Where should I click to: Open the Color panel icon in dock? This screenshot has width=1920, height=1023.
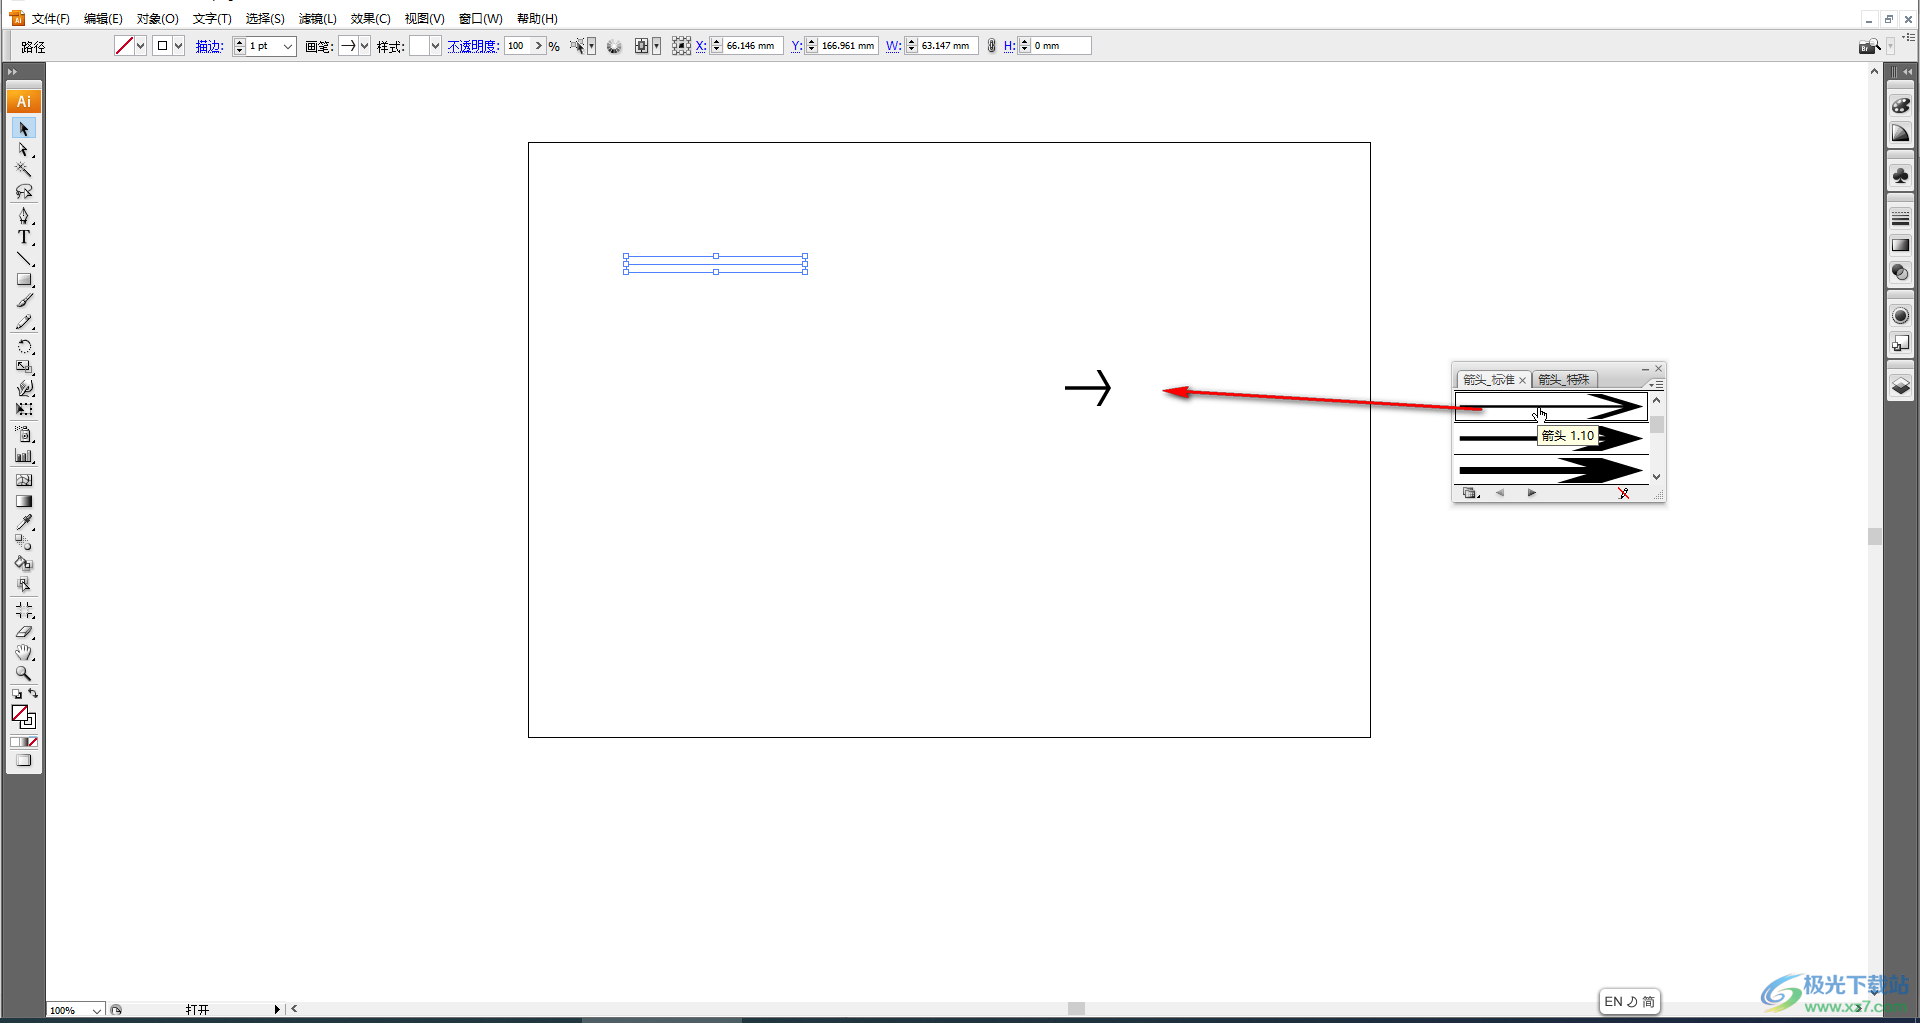pos(1900,106)
